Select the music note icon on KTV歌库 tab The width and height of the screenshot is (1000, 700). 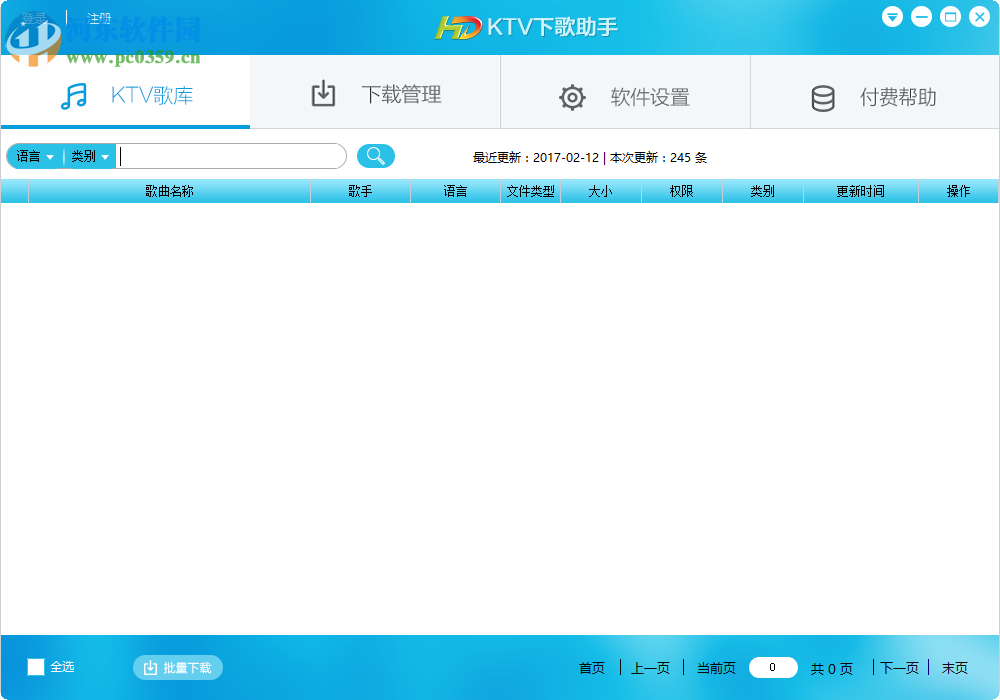click(73, 95)
